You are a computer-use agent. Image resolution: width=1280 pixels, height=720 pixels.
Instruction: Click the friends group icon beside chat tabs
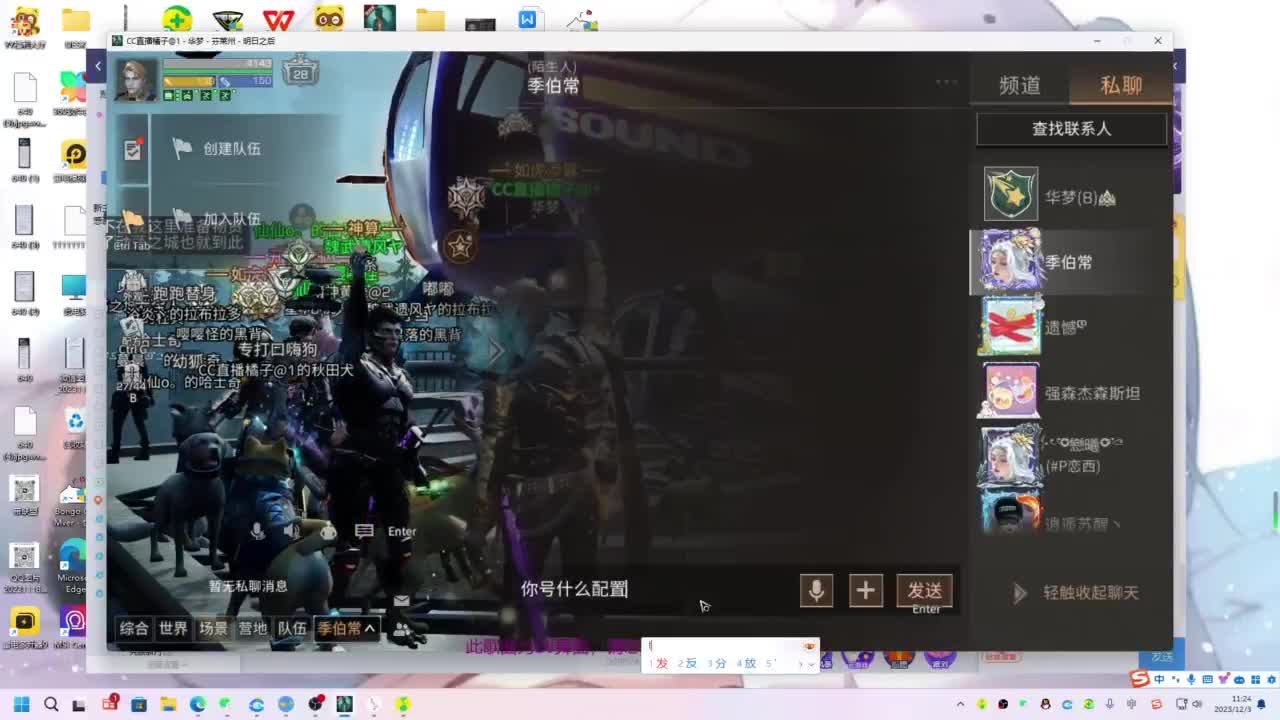click(x=401, y=630)
